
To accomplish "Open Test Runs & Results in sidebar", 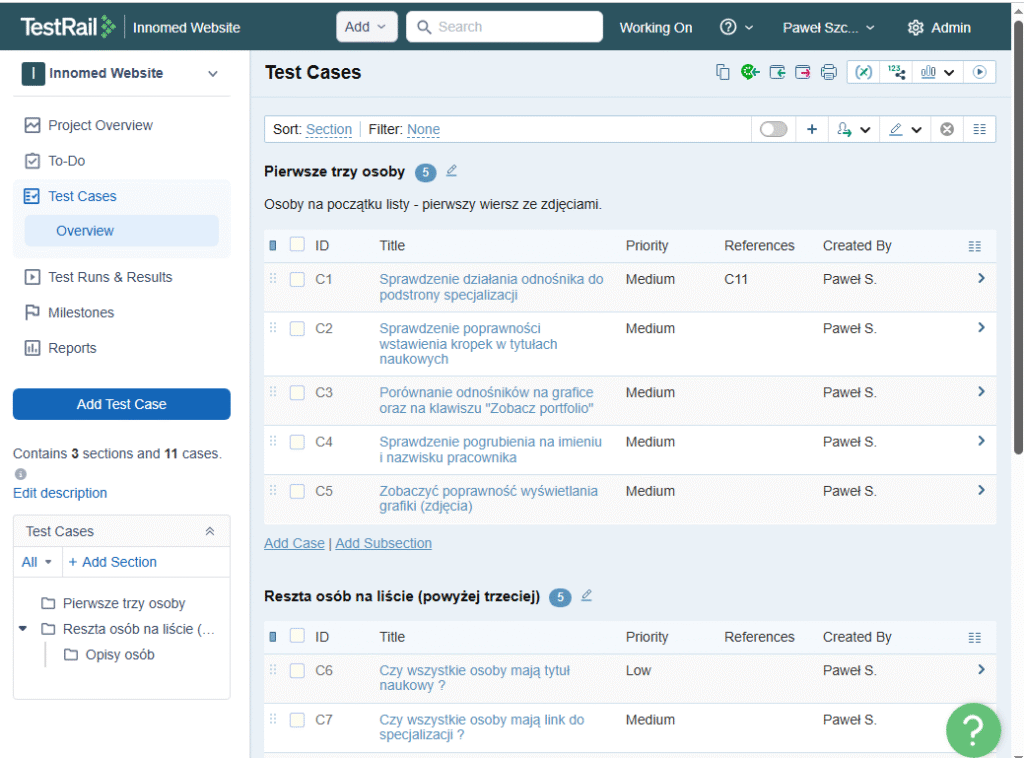I will click(x=110, y=277).
